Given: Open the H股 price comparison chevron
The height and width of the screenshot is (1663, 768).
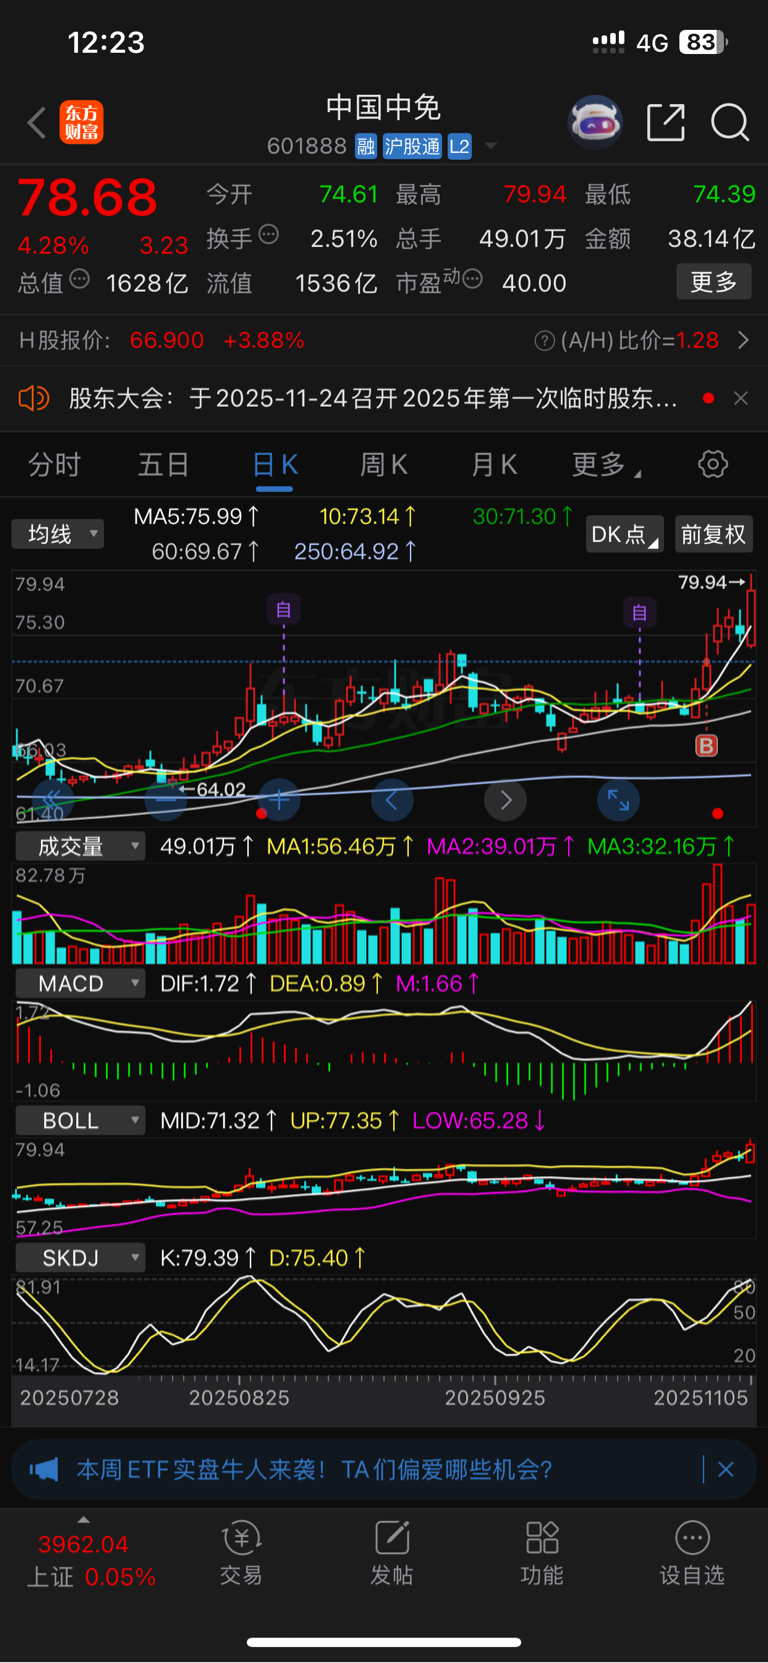Looking at the screenshot, I should pyautogui.click(x=743, y=341).
